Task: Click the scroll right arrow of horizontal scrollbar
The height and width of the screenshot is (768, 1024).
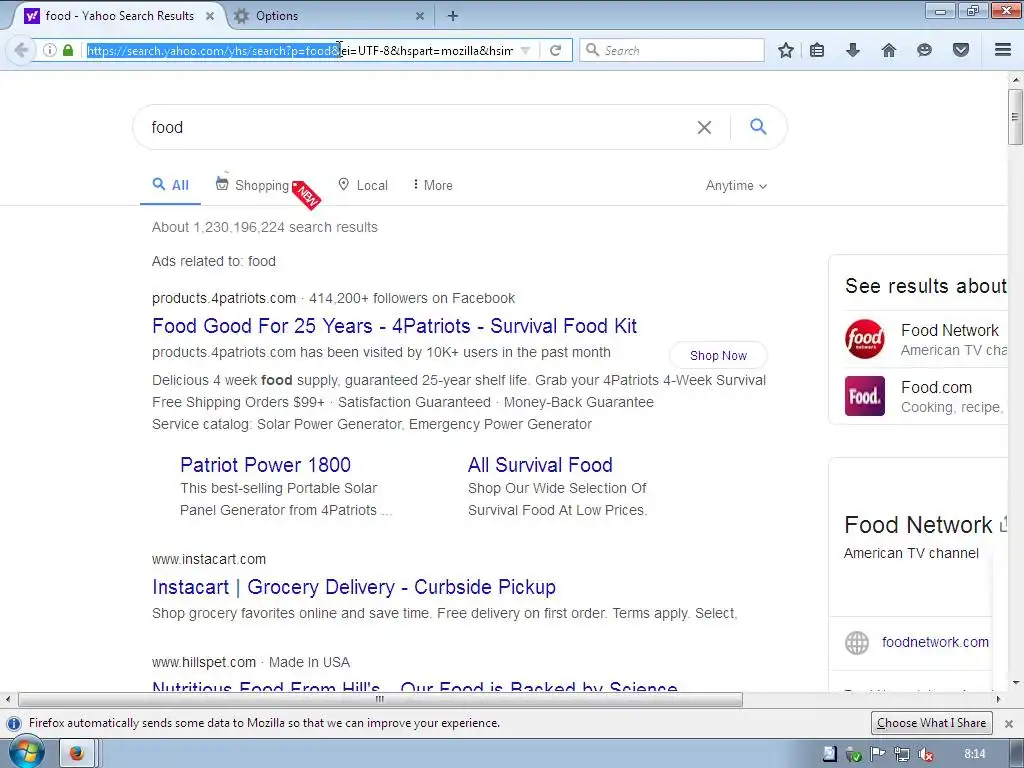Action: pyautogui.click(x=998, y=699)
